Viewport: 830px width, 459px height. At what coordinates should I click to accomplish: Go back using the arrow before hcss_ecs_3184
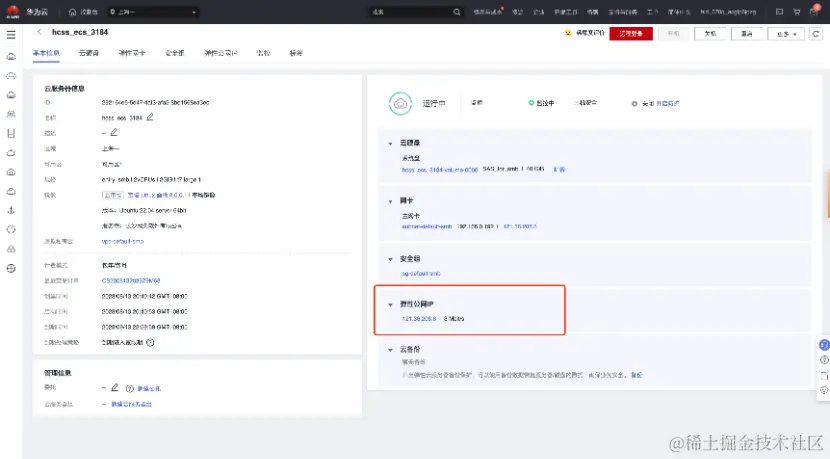click(39, 32)
